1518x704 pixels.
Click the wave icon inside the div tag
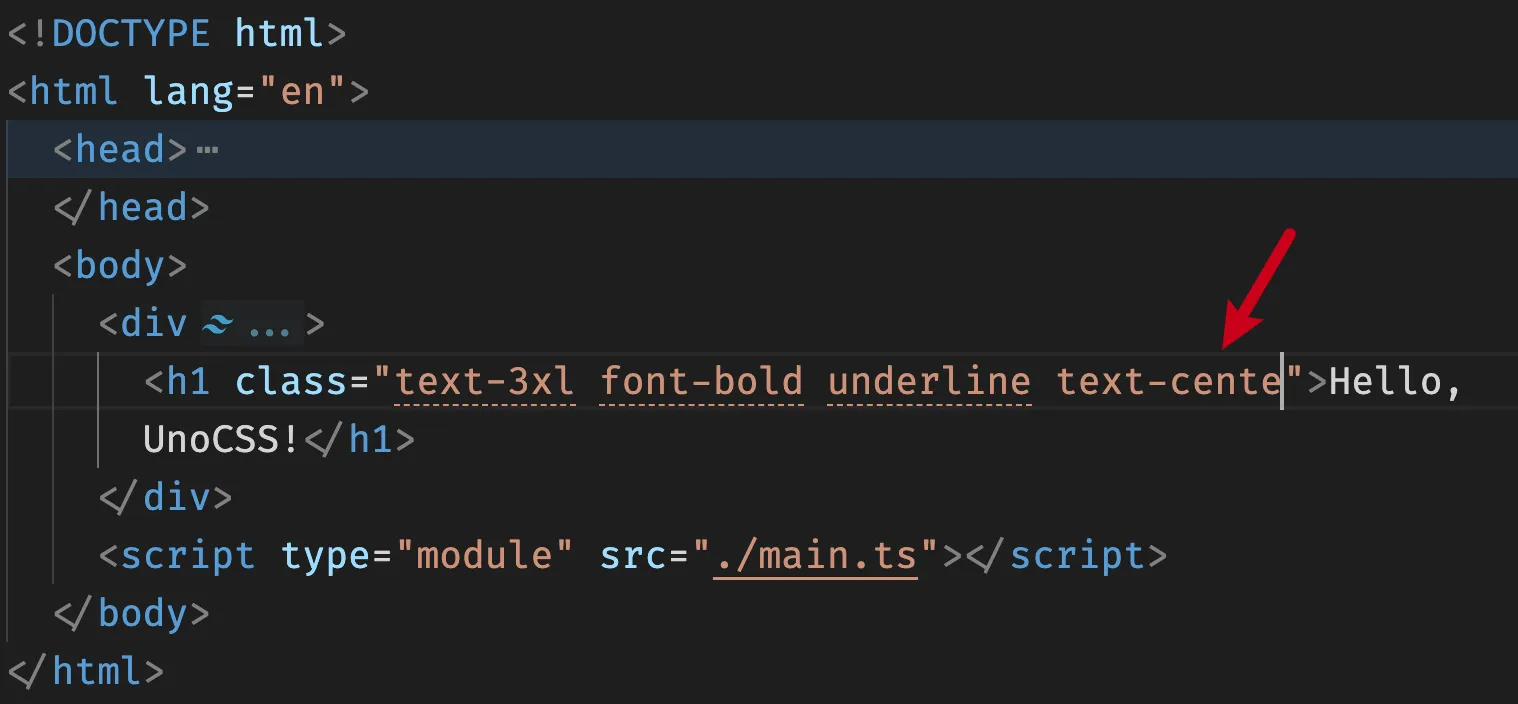point(218,324)
